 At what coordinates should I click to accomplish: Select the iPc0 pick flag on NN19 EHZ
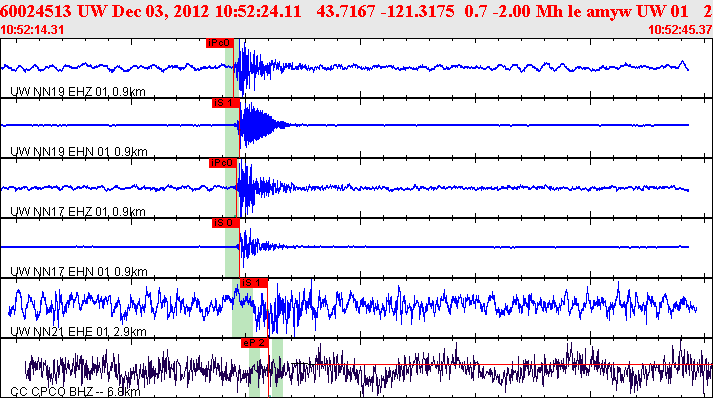pos(220,43)
